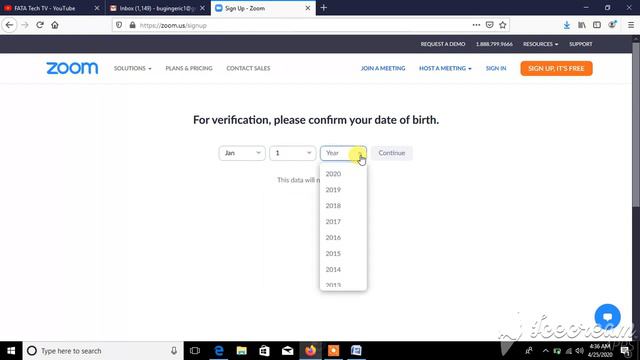The image size is (640, 360).
Task: Open Firefox downloads arrow
Action: [x=567, y=25]
